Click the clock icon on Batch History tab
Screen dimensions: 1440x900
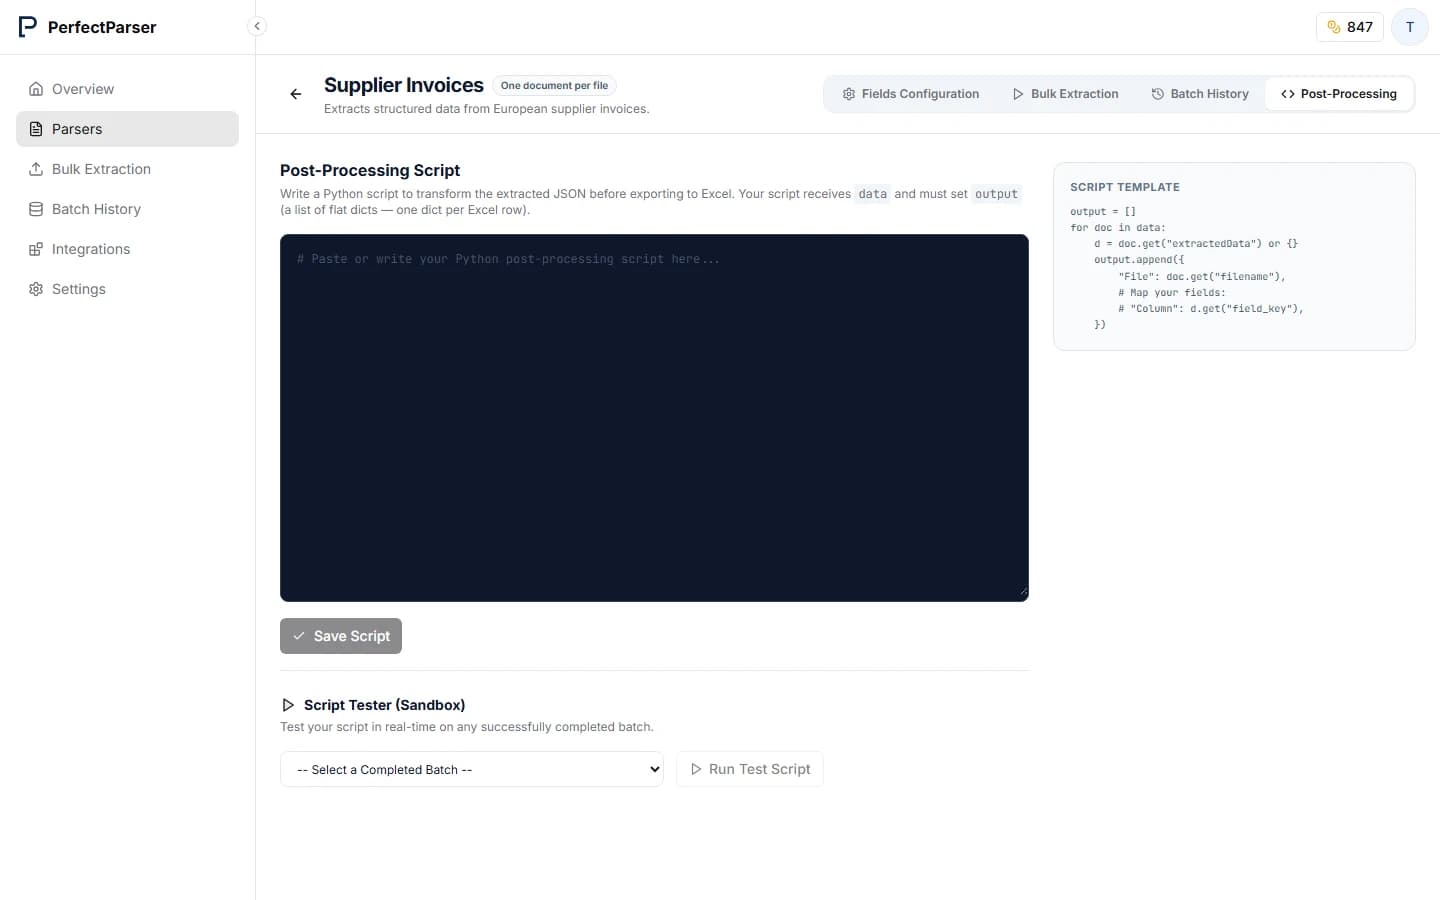coord(1158,94)
